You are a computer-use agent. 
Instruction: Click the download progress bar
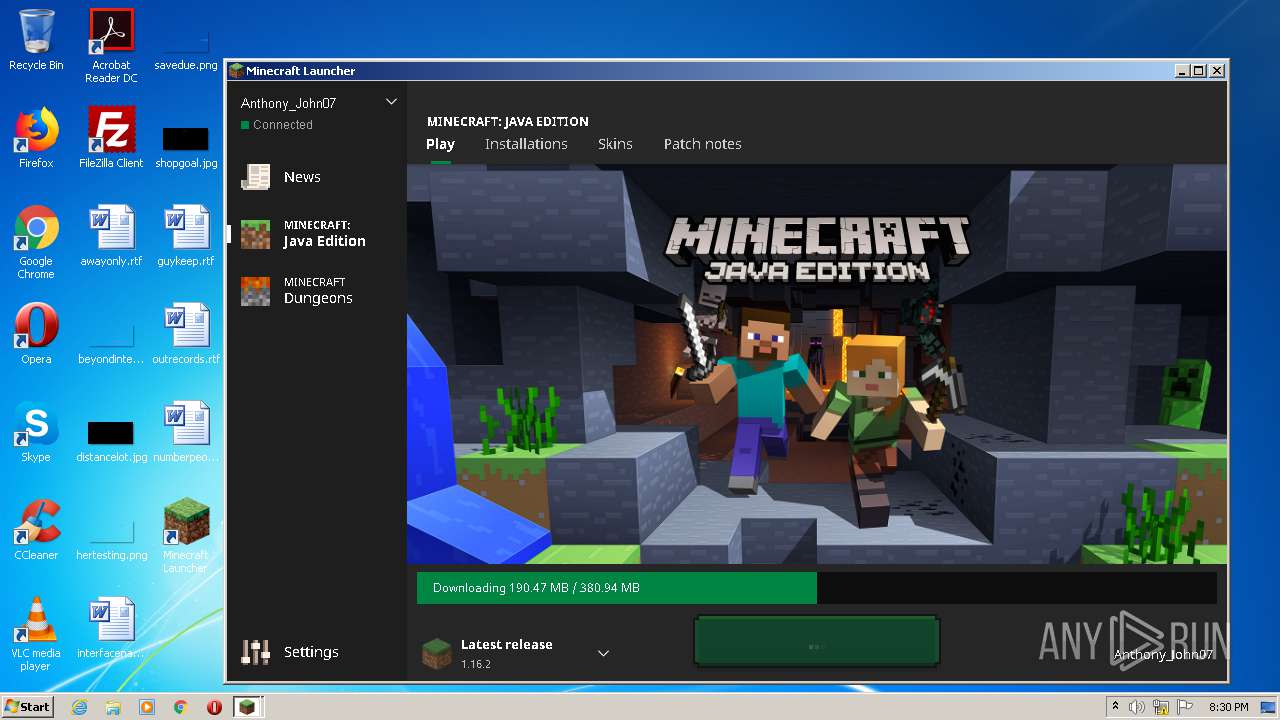coord(817,588)
